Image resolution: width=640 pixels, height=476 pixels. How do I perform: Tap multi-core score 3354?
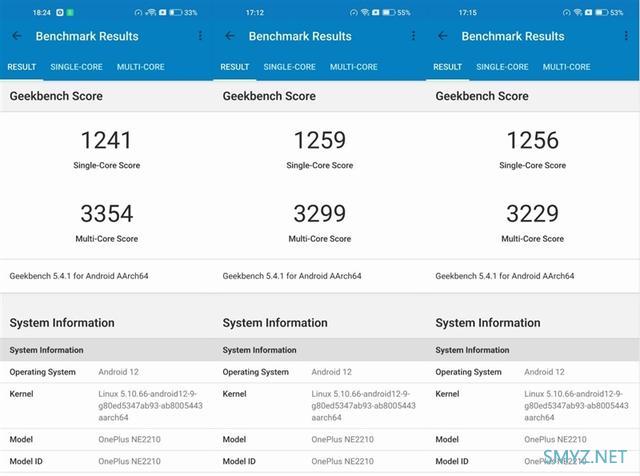coord(107,214)
